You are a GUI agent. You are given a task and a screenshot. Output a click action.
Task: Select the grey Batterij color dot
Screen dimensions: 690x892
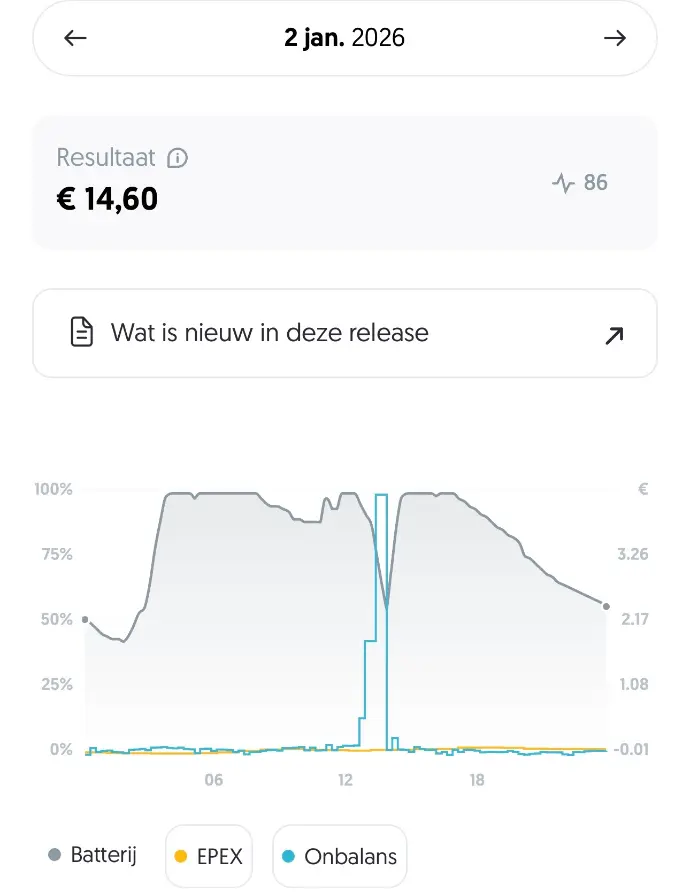click(55, 855)
